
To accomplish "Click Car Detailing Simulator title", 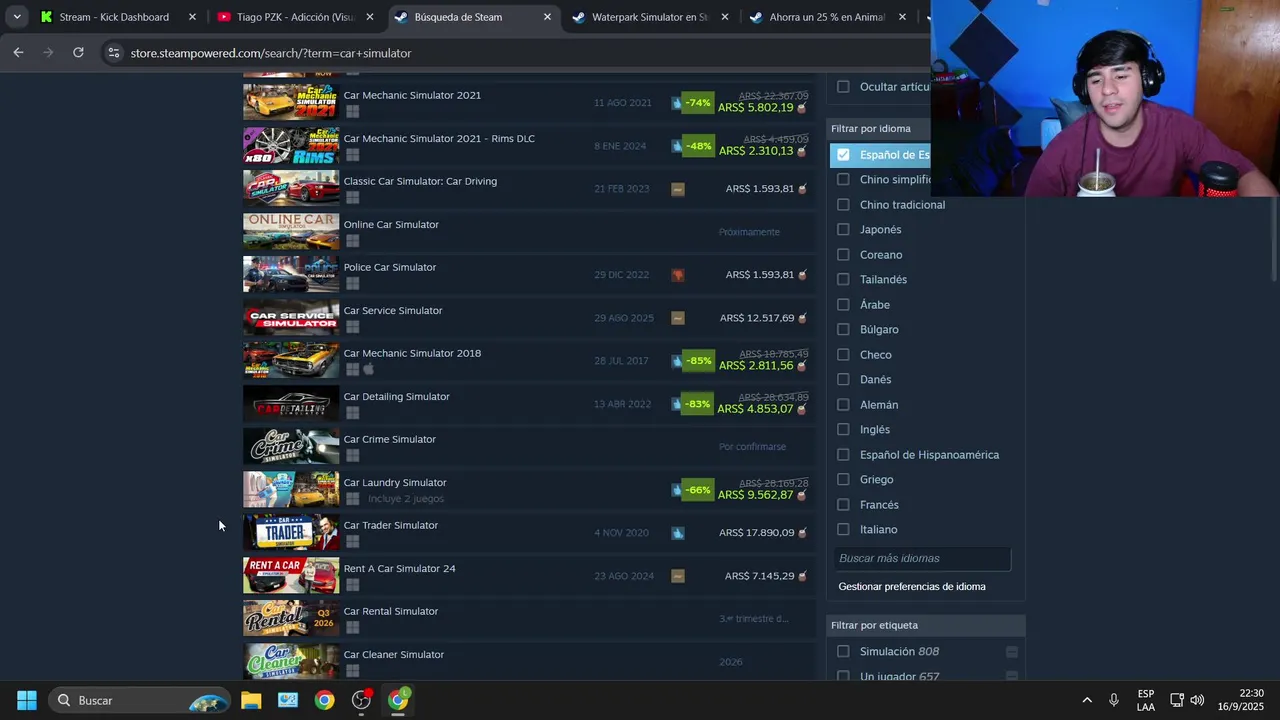I will (x=396, y=396).
